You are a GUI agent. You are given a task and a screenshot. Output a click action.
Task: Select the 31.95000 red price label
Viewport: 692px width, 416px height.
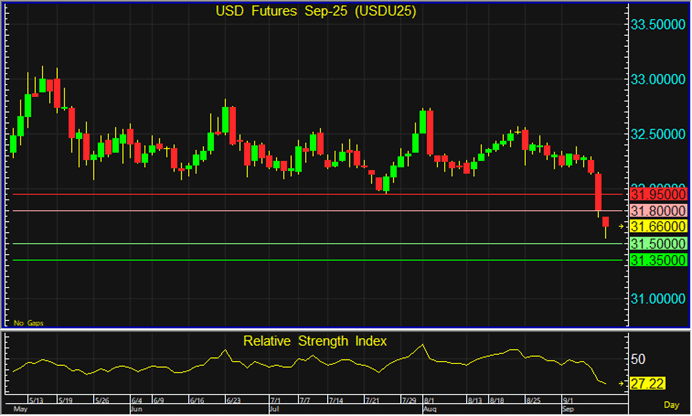click(x=657, y=195)
